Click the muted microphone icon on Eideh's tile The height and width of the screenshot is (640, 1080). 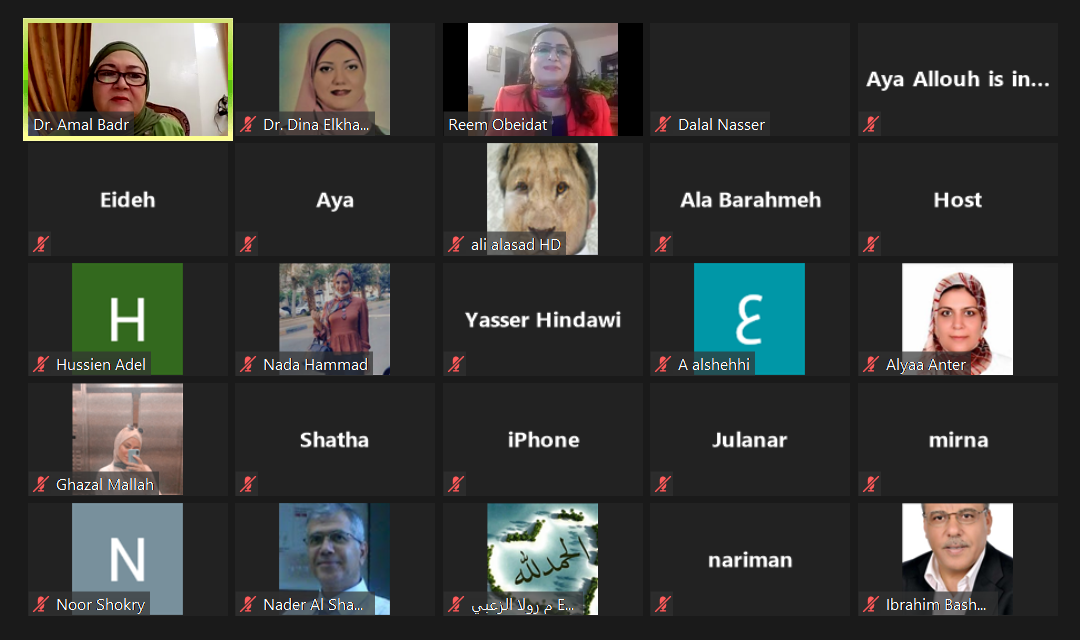pos(41,244)
